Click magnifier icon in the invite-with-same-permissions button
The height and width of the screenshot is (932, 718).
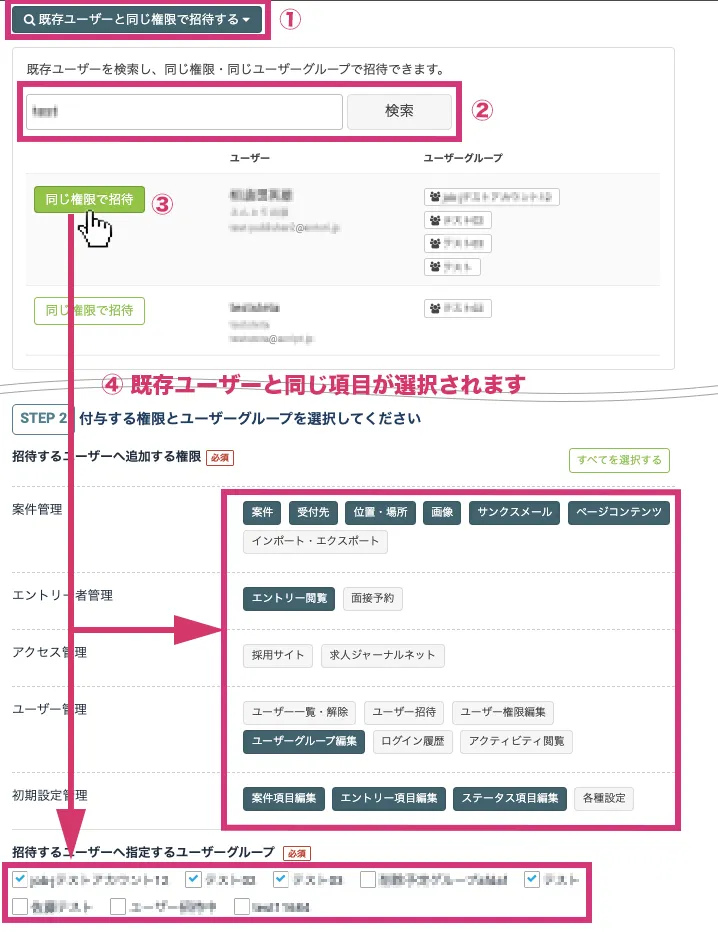pyautogui.click(x=30, y=20)
